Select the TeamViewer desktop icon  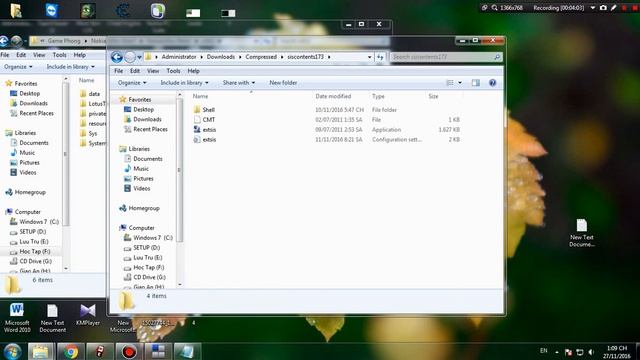coord(51,11)
